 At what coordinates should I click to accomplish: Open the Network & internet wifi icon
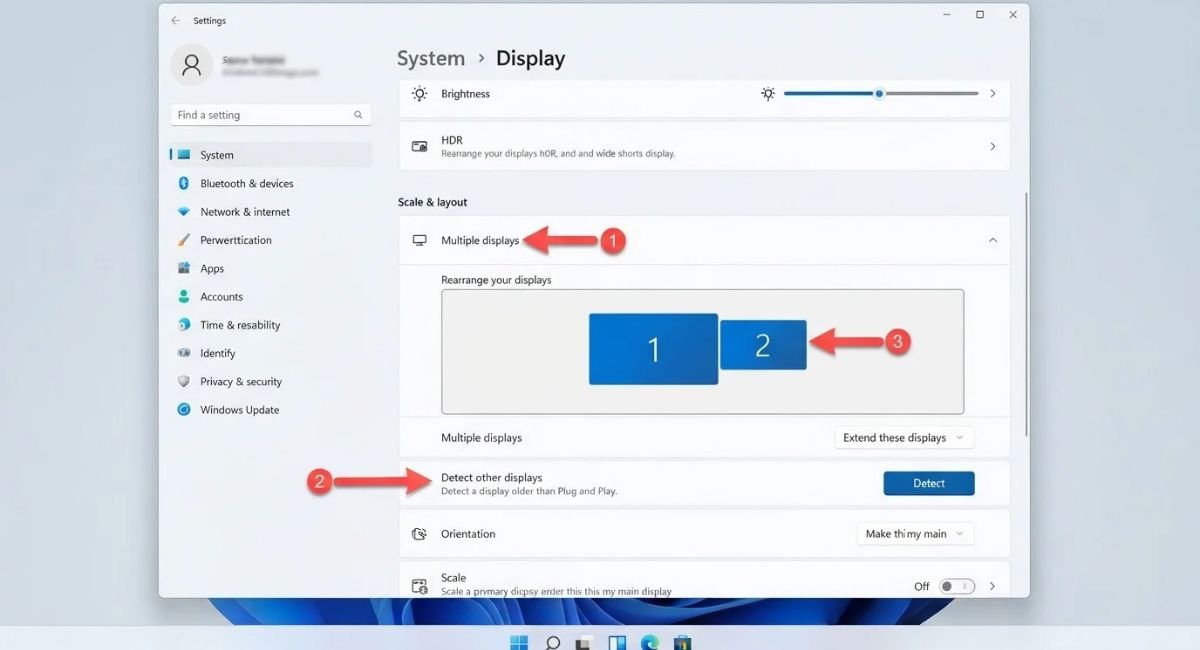[184, 212]
